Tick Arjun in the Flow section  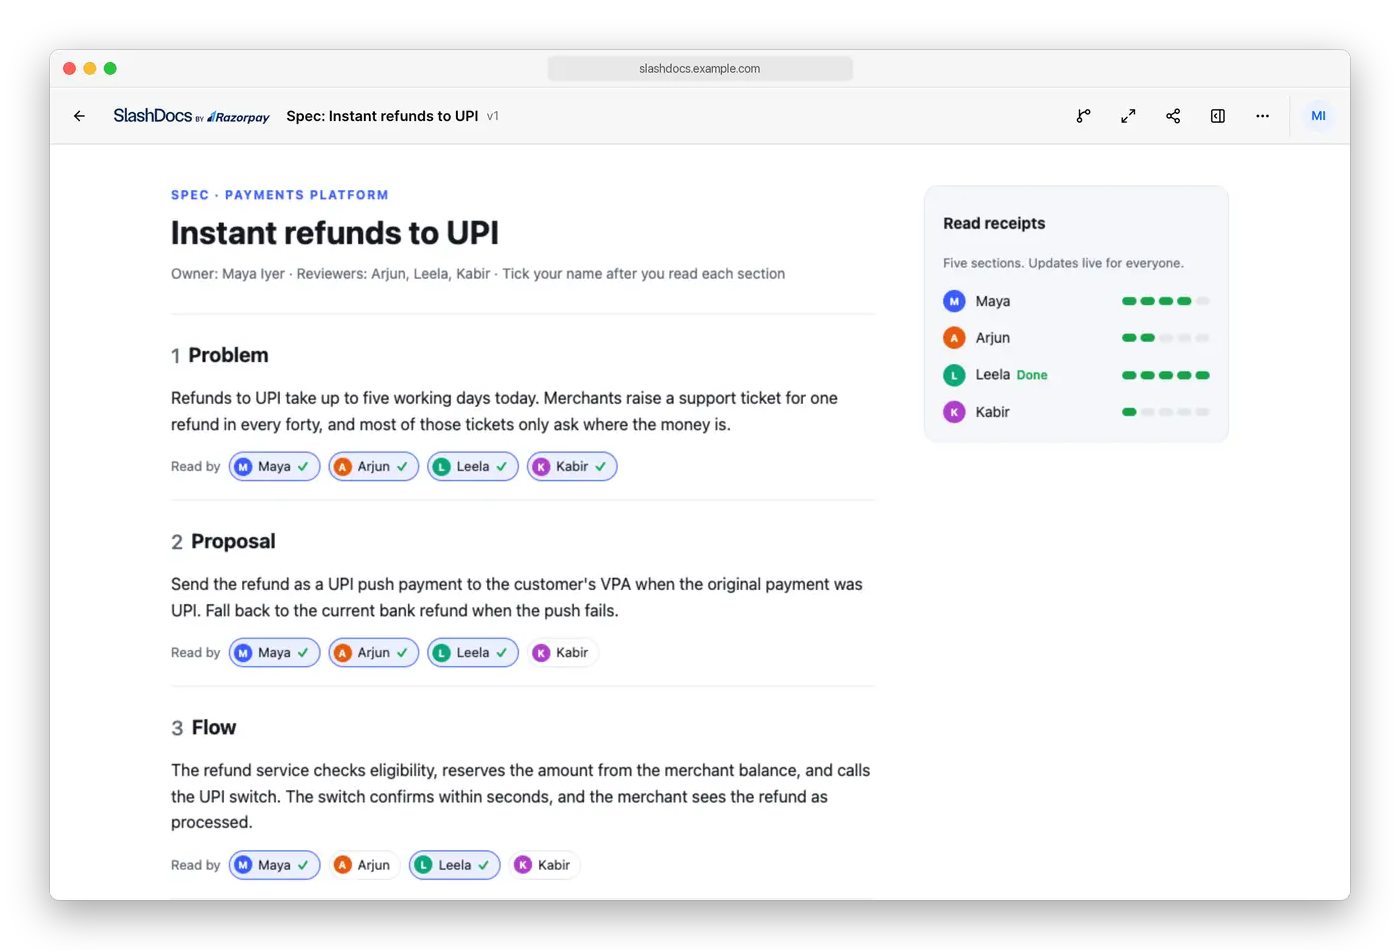(364, 865)
